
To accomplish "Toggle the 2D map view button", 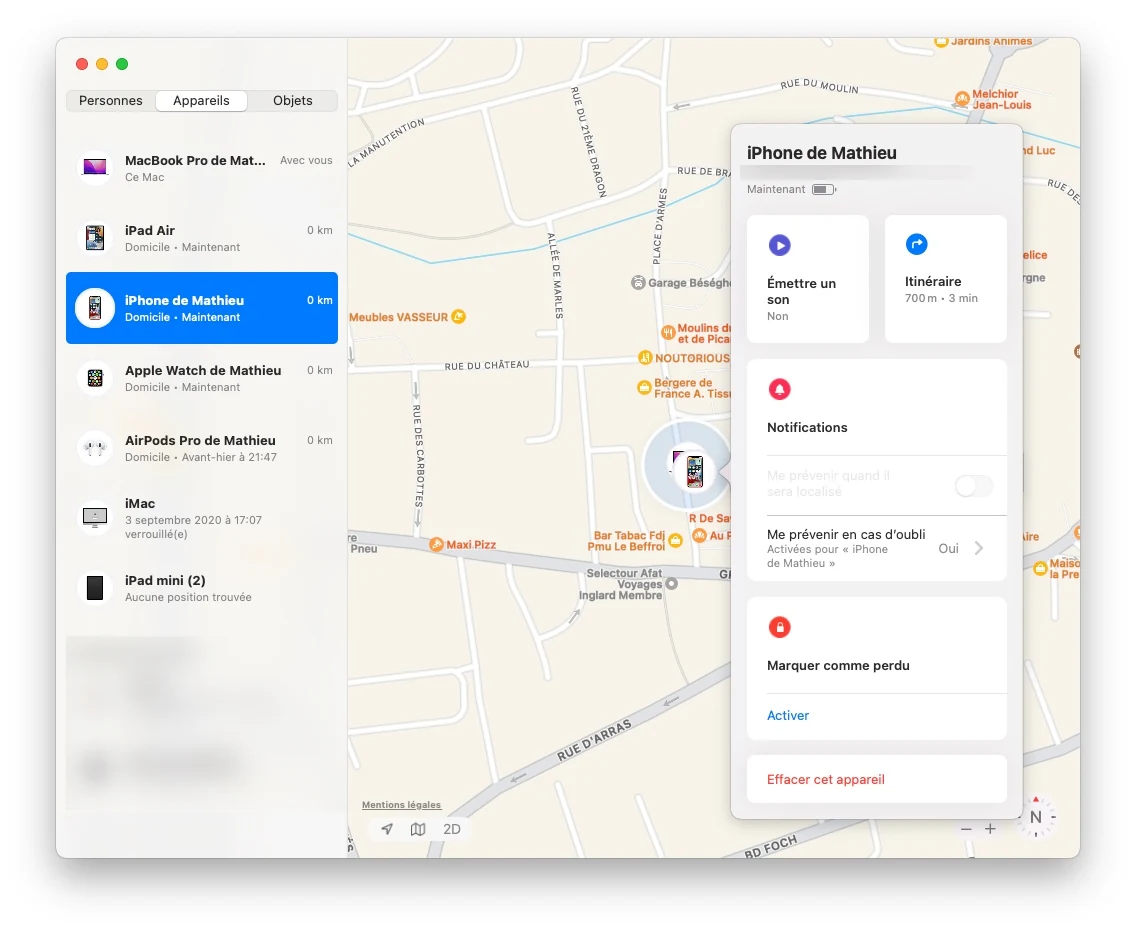I will [x=451, y=829].
